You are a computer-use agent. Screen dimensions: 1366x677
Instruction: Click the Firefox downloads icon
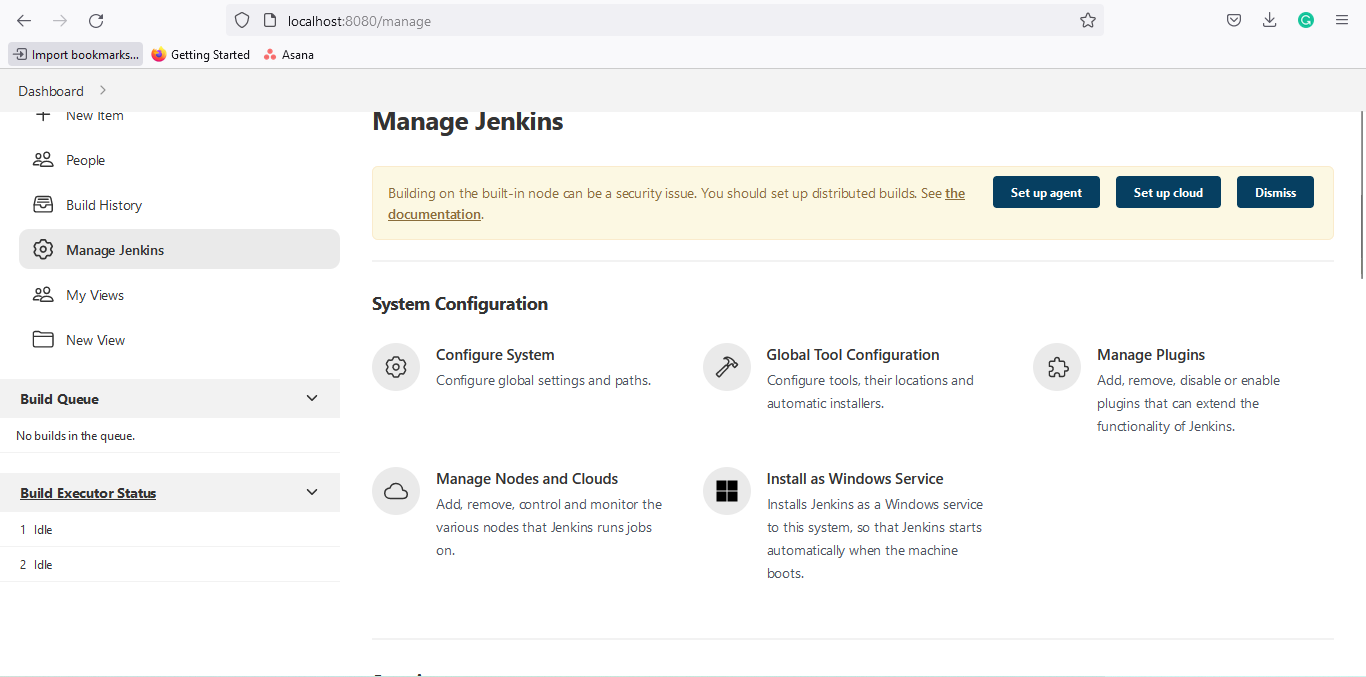point(1270,19)
